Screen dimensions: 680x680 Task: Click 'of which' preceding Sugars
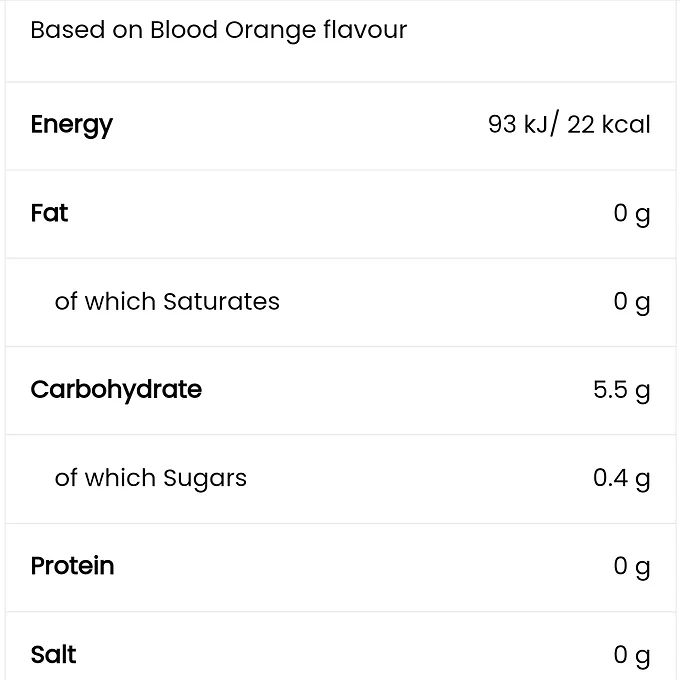105,478
